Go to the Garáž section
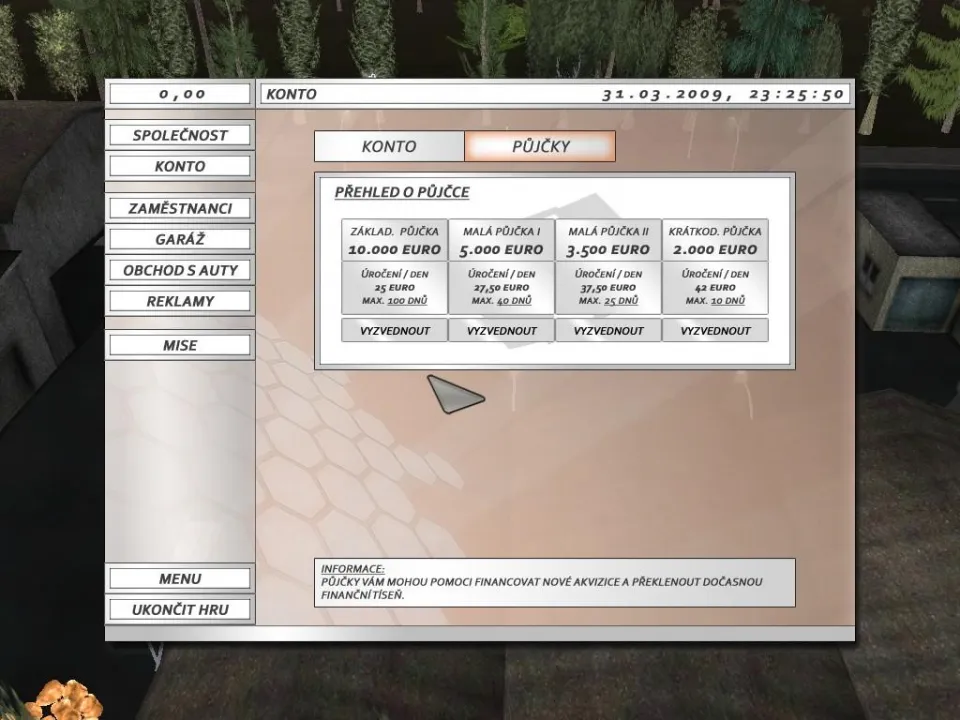Screen dimensions: 960x720 point(180,240)
